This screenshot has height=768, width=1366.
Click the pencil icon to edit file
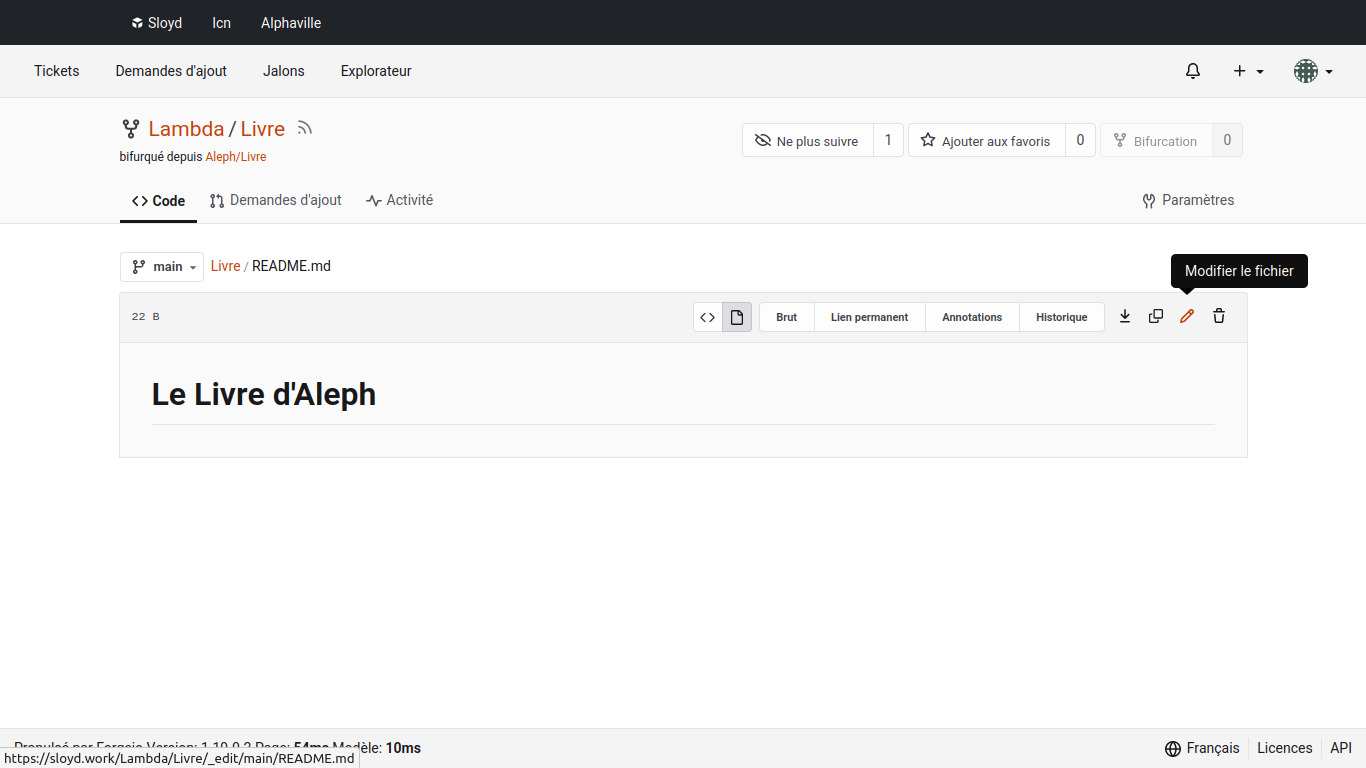[x=1187, y=317]
